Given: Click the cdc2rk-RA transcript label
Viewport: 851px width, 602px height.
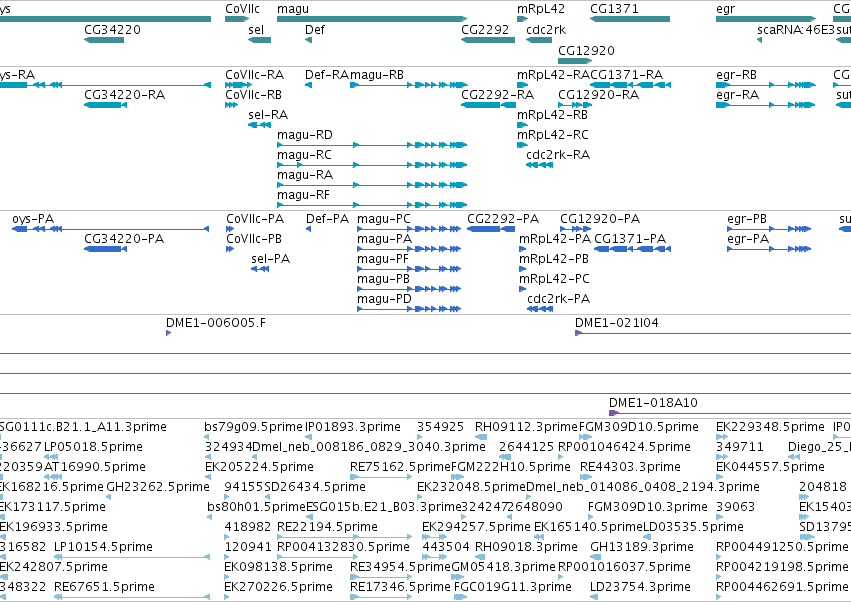Looking at the screenshot, I should 558,155.
